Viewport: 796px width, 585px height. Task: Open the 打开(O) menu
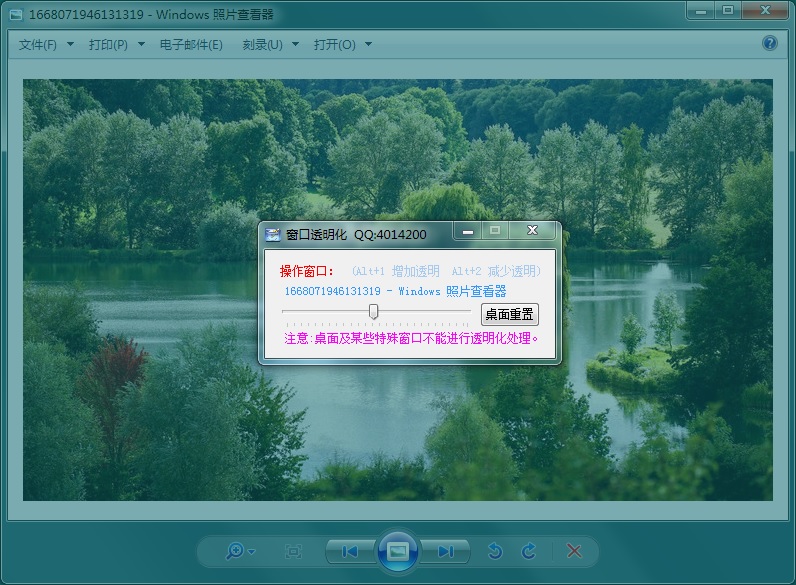(335, 45)
